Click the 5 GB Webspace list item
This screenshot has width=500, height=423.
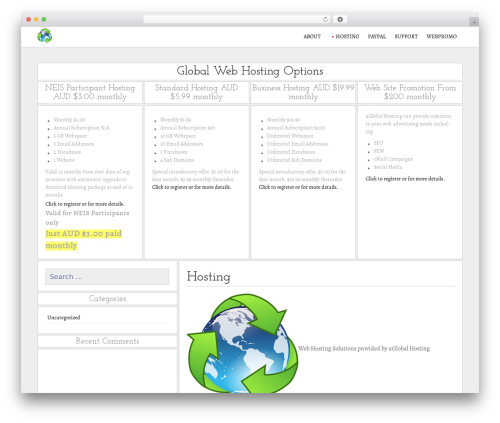70,136
